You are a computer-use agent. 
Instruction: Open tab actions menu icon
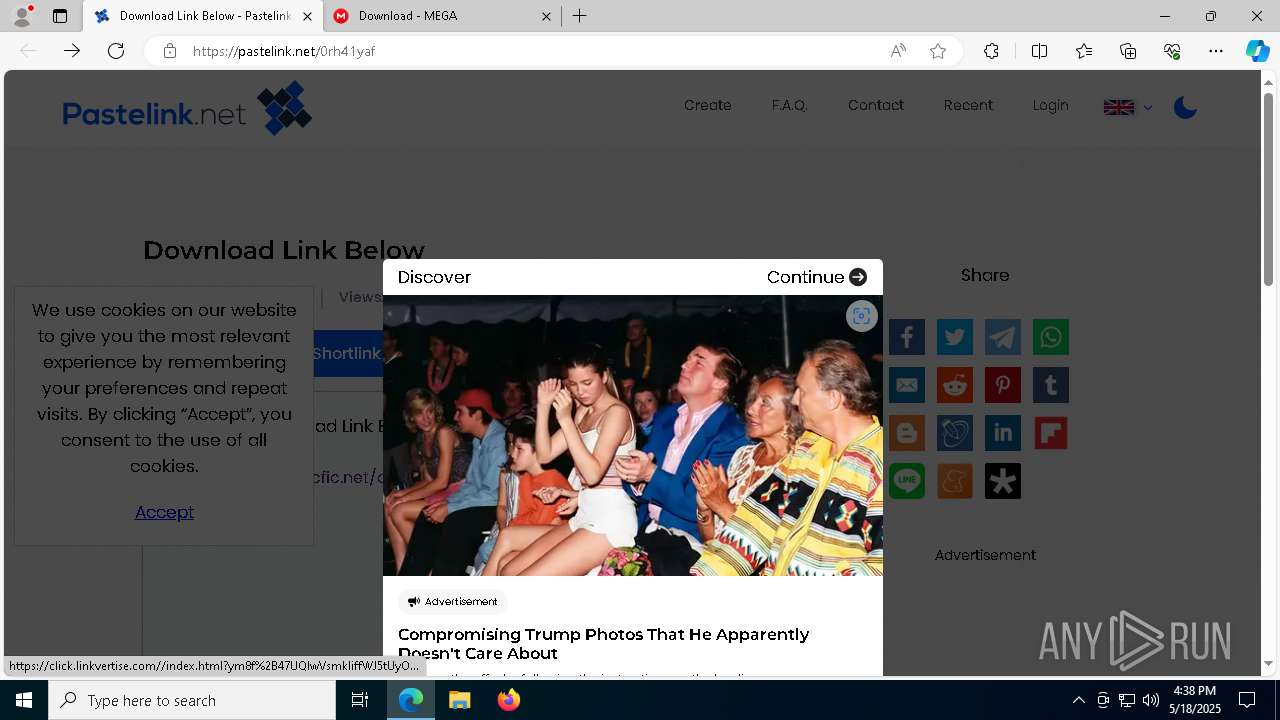60,16
